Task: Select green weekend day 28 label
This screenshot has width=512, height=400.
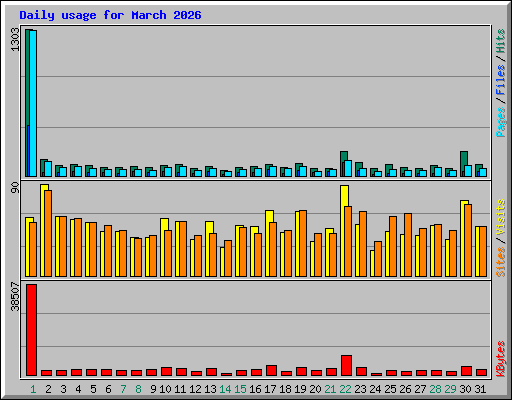Action: (x=435, y=389)
